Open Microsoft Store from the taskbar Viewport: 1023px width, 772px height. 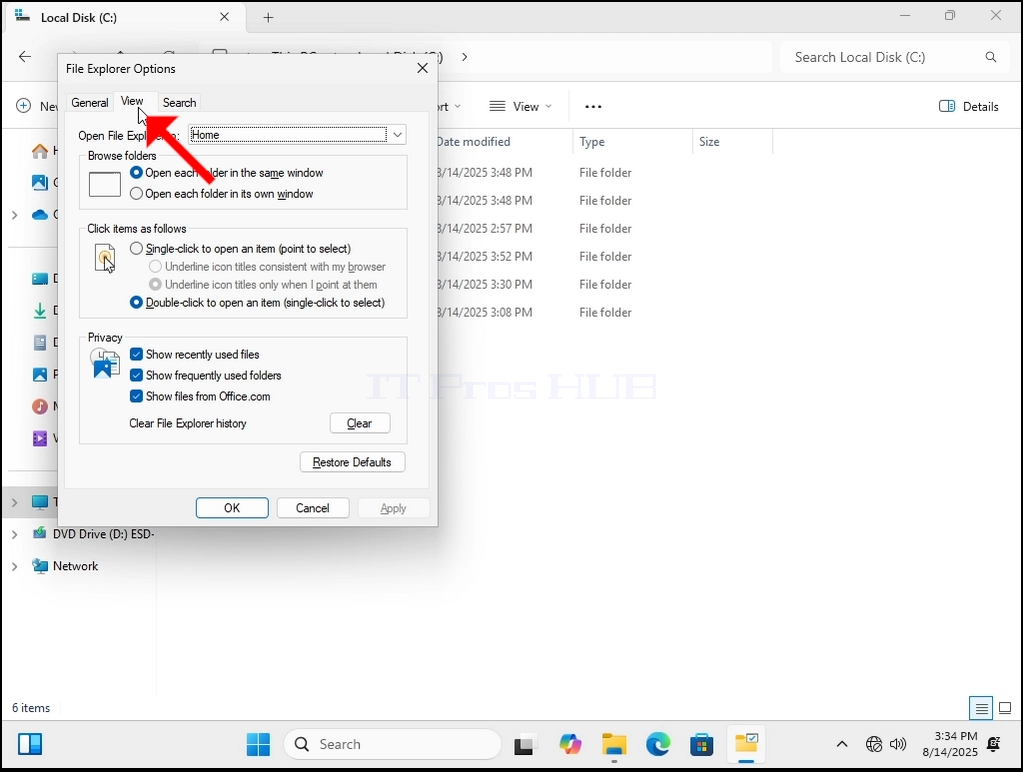click(702, 745)
